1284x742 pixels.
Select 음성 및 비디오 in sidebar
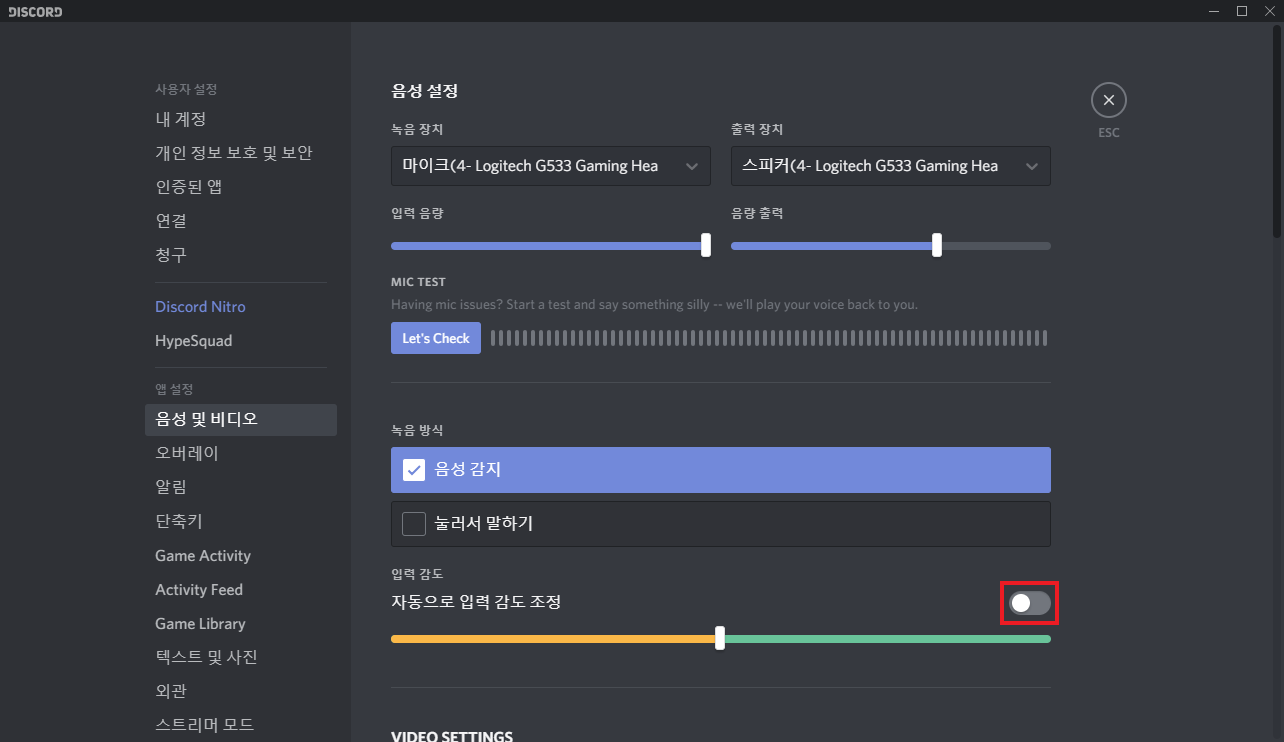coord(240,419)
